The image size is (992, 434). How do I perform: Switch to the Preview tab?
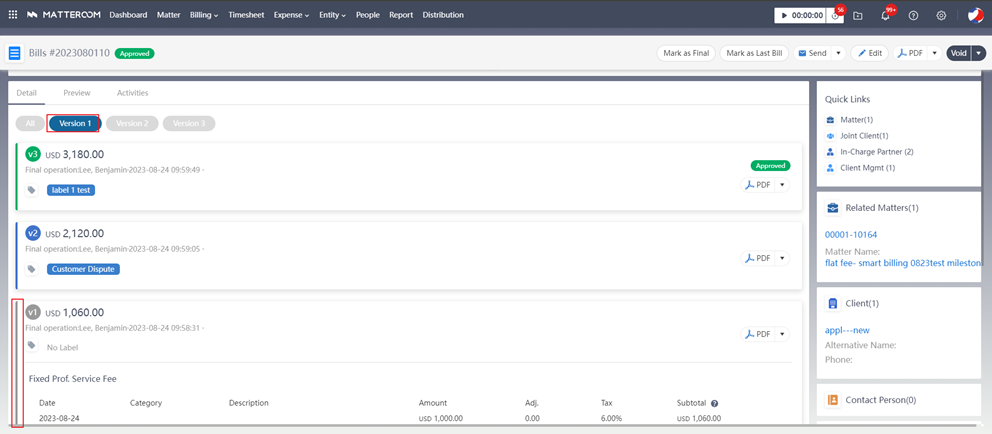click(77, 93)
